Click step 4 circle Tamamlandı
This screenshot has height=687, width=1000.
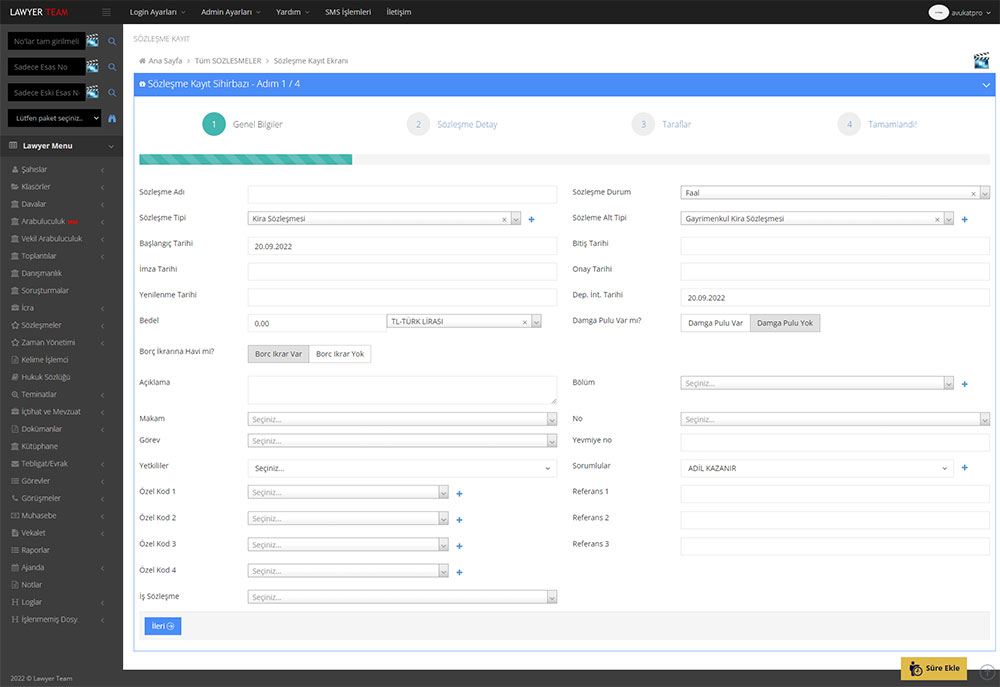(849, 124)
